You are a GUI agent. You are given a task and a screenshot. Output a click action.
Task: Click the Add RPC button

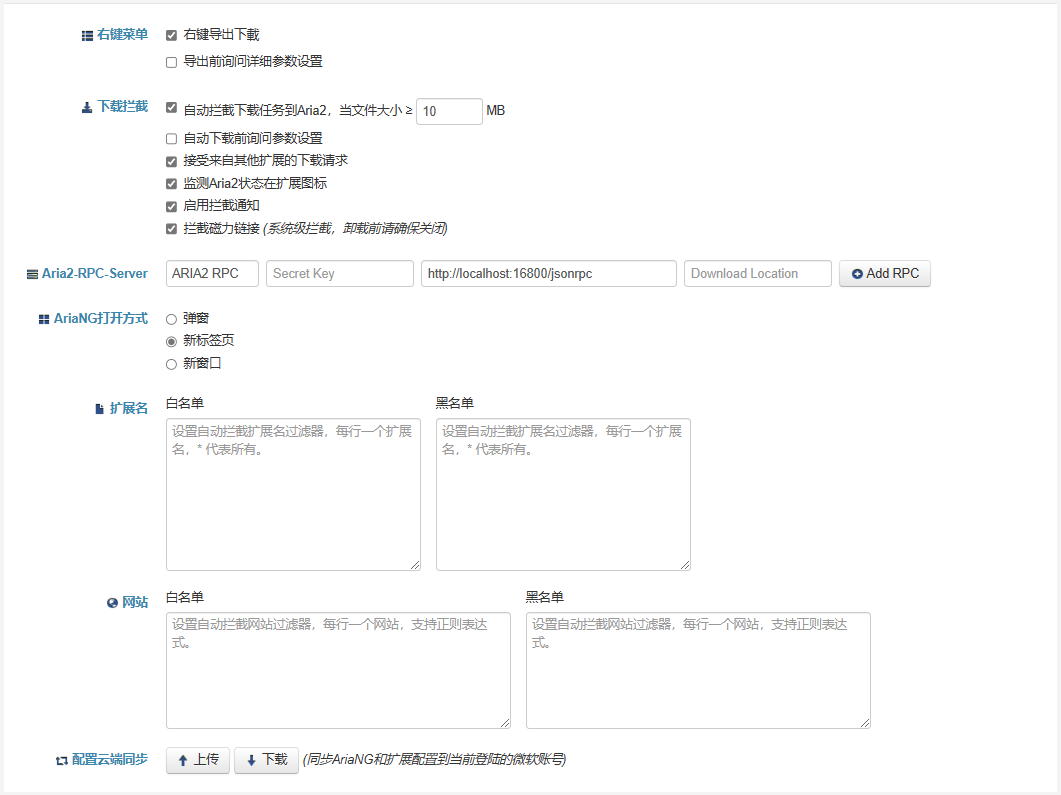pyautogui.click(x=884, y=274)
